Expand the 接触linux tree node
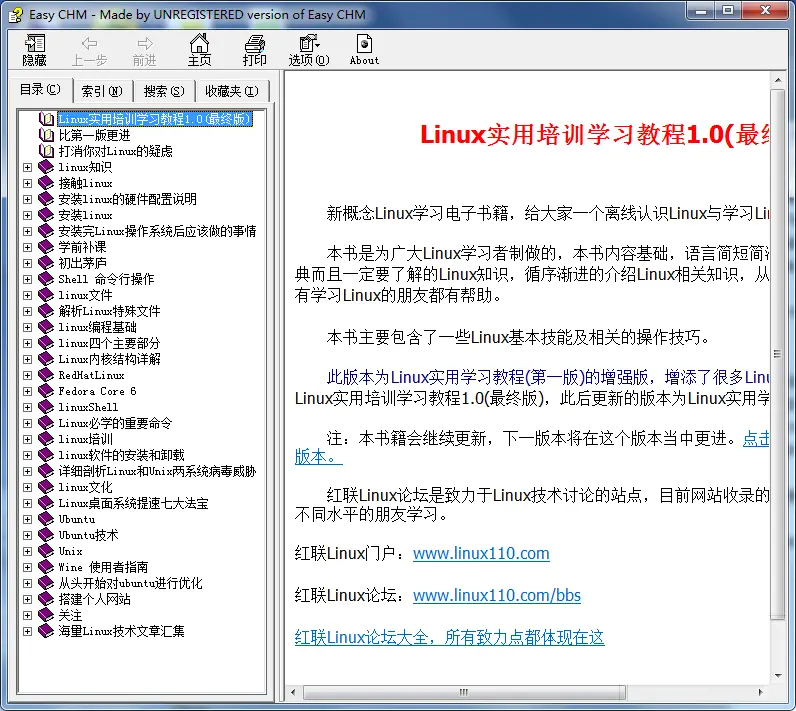The image size is (796, 711). [x=27, y=183]
